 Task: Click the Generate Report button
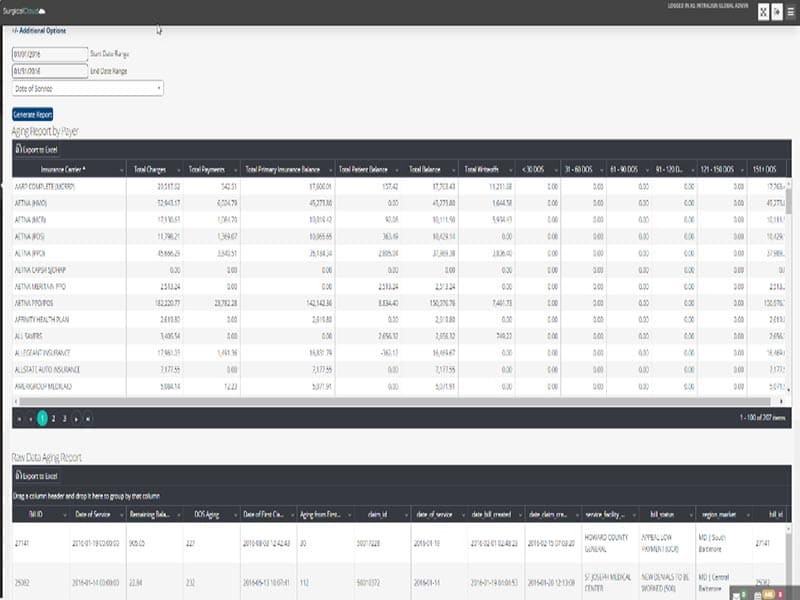(x=33, y=114)
